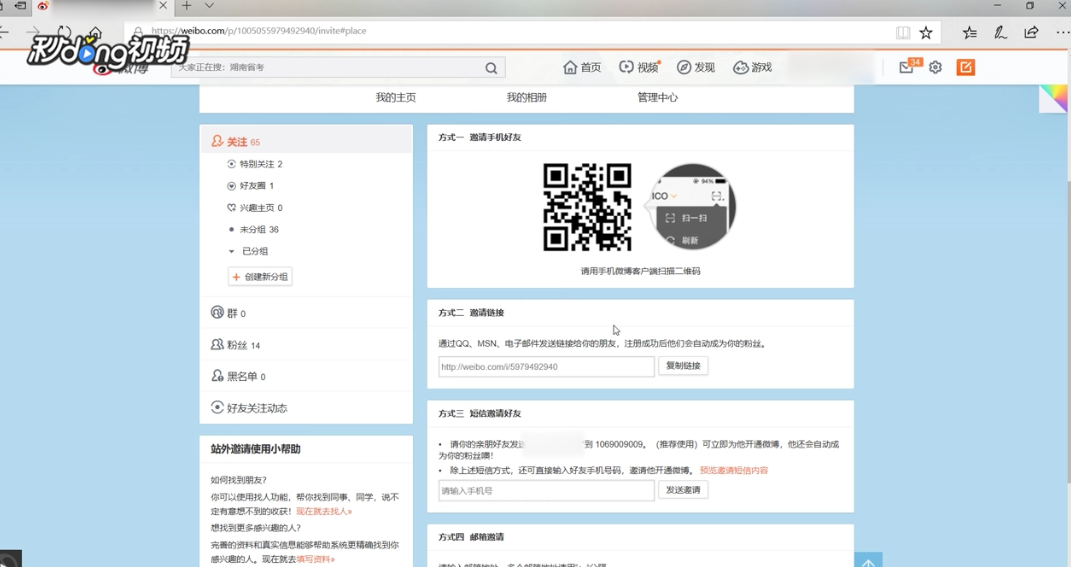Open 预览邀请短信内容 link
1071x567 pixels.
point(734,471)
